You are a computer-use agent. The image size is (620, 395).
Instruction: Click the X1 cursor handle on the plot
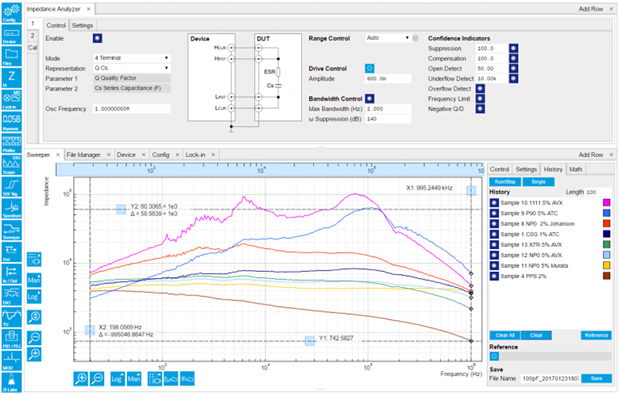[x=471, y=191]
